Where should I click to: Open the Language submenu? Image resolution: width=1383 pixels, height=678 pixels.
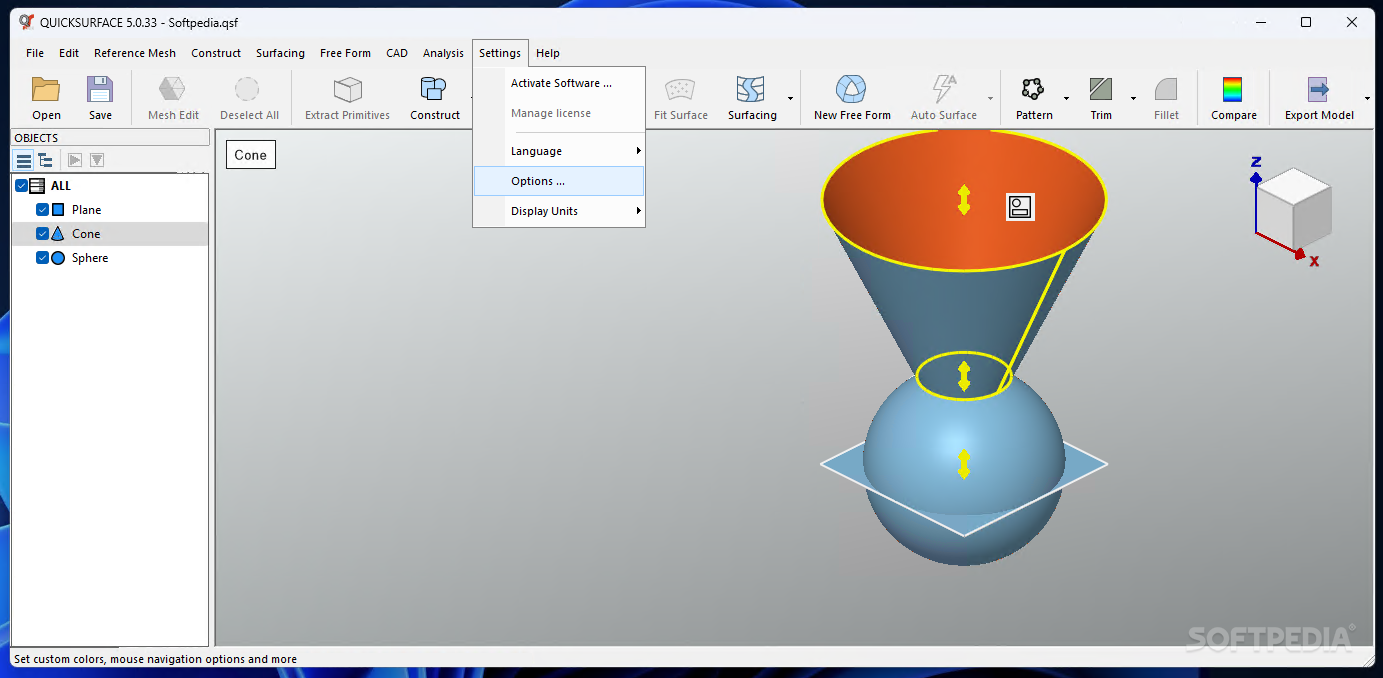point(559,151)
